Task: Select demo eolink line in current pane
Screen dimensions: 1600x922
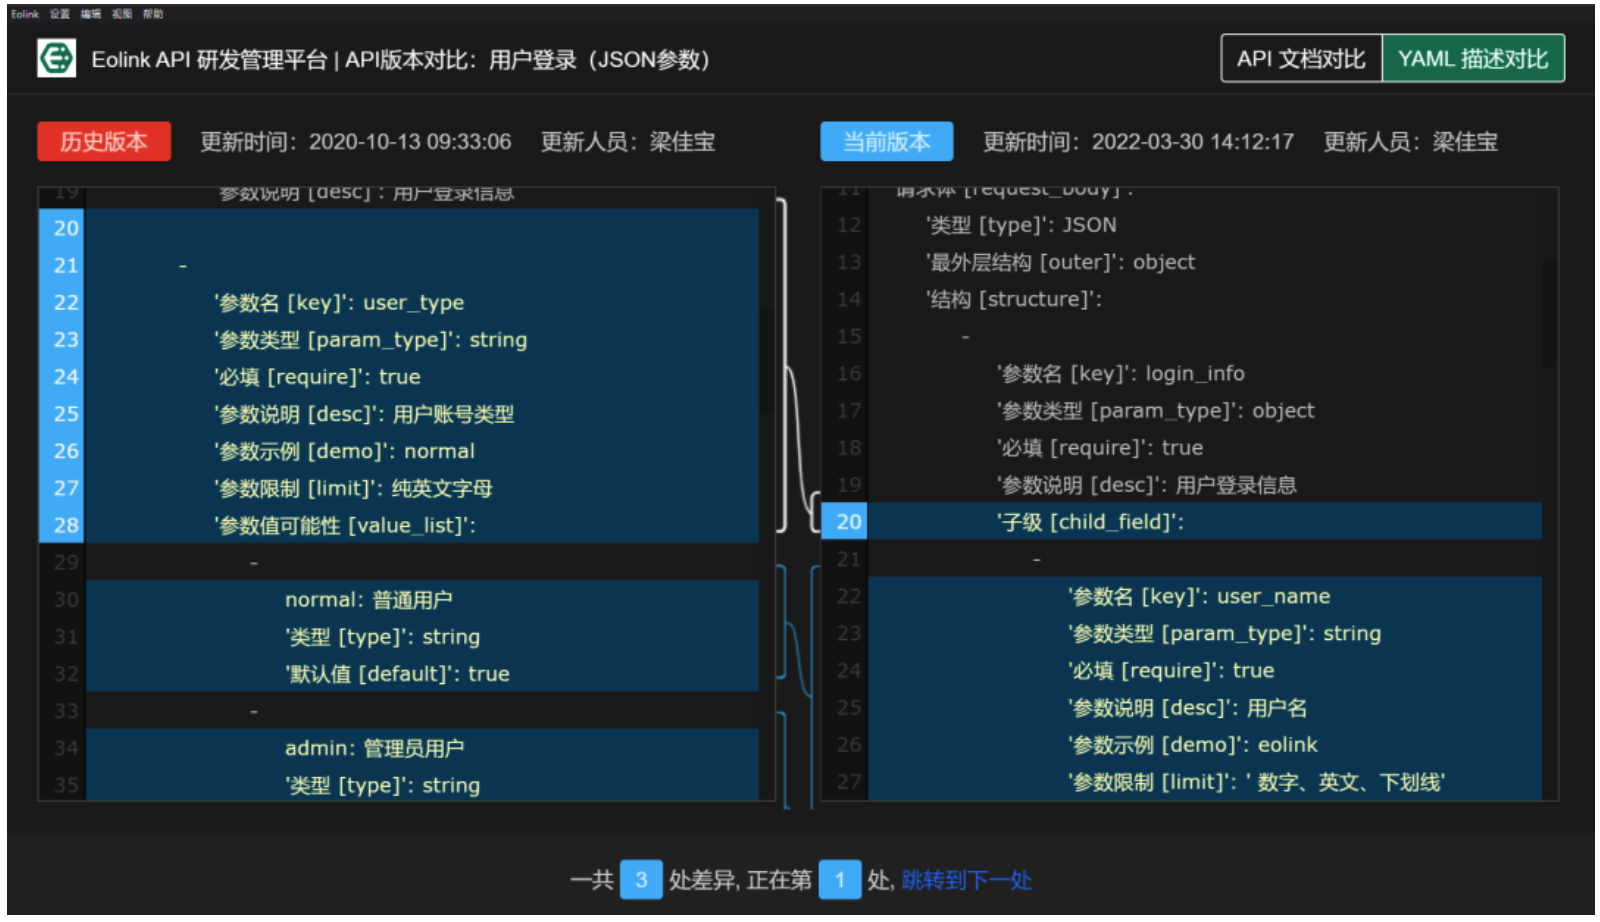Action: pos(1192,745)
